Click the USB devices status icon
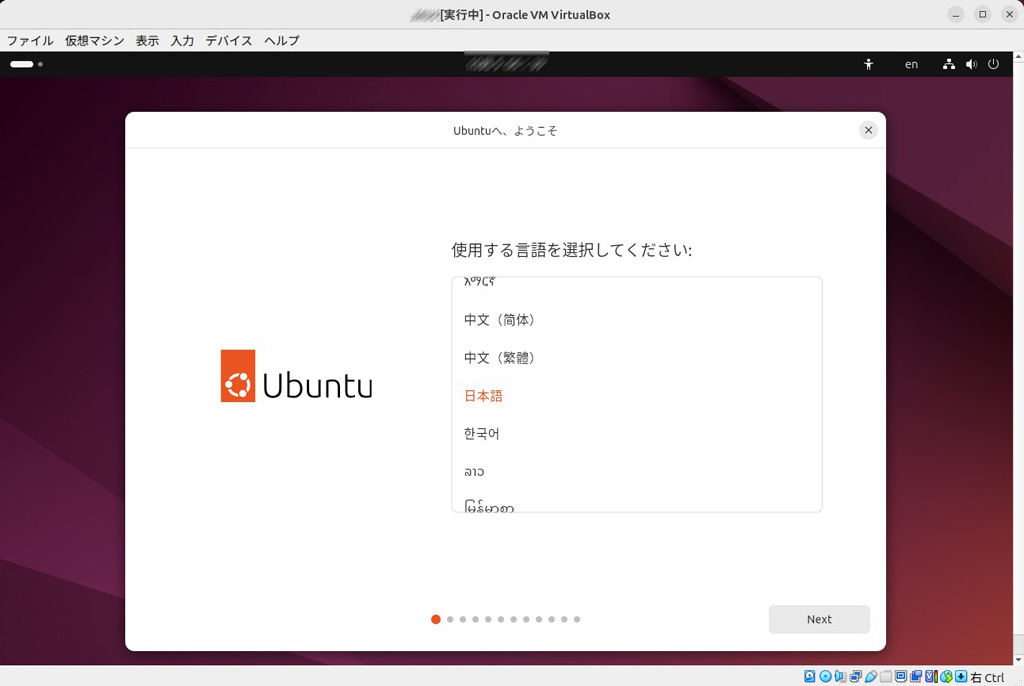 [871, 676]
